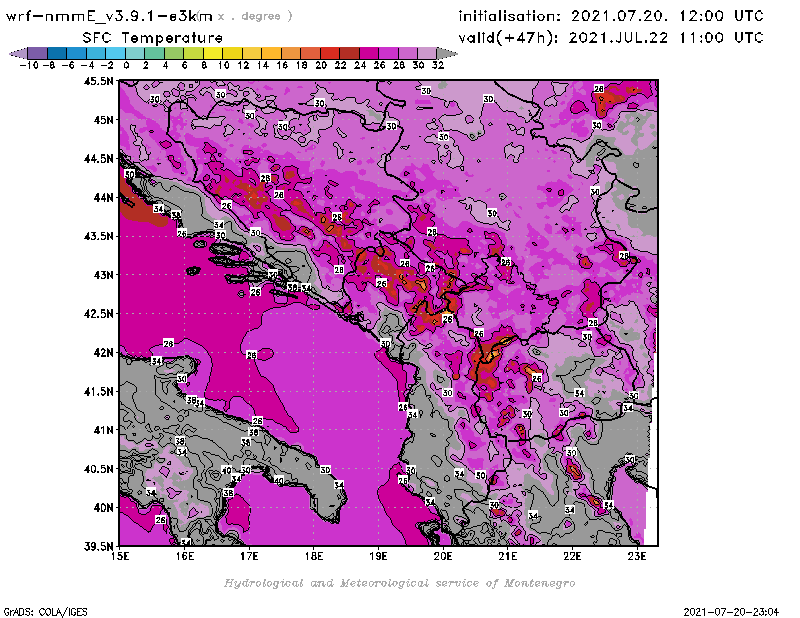This screenshot has width=800, height=618.
Task: Click the 42N latitude axis label
Action: click(103, 353)
